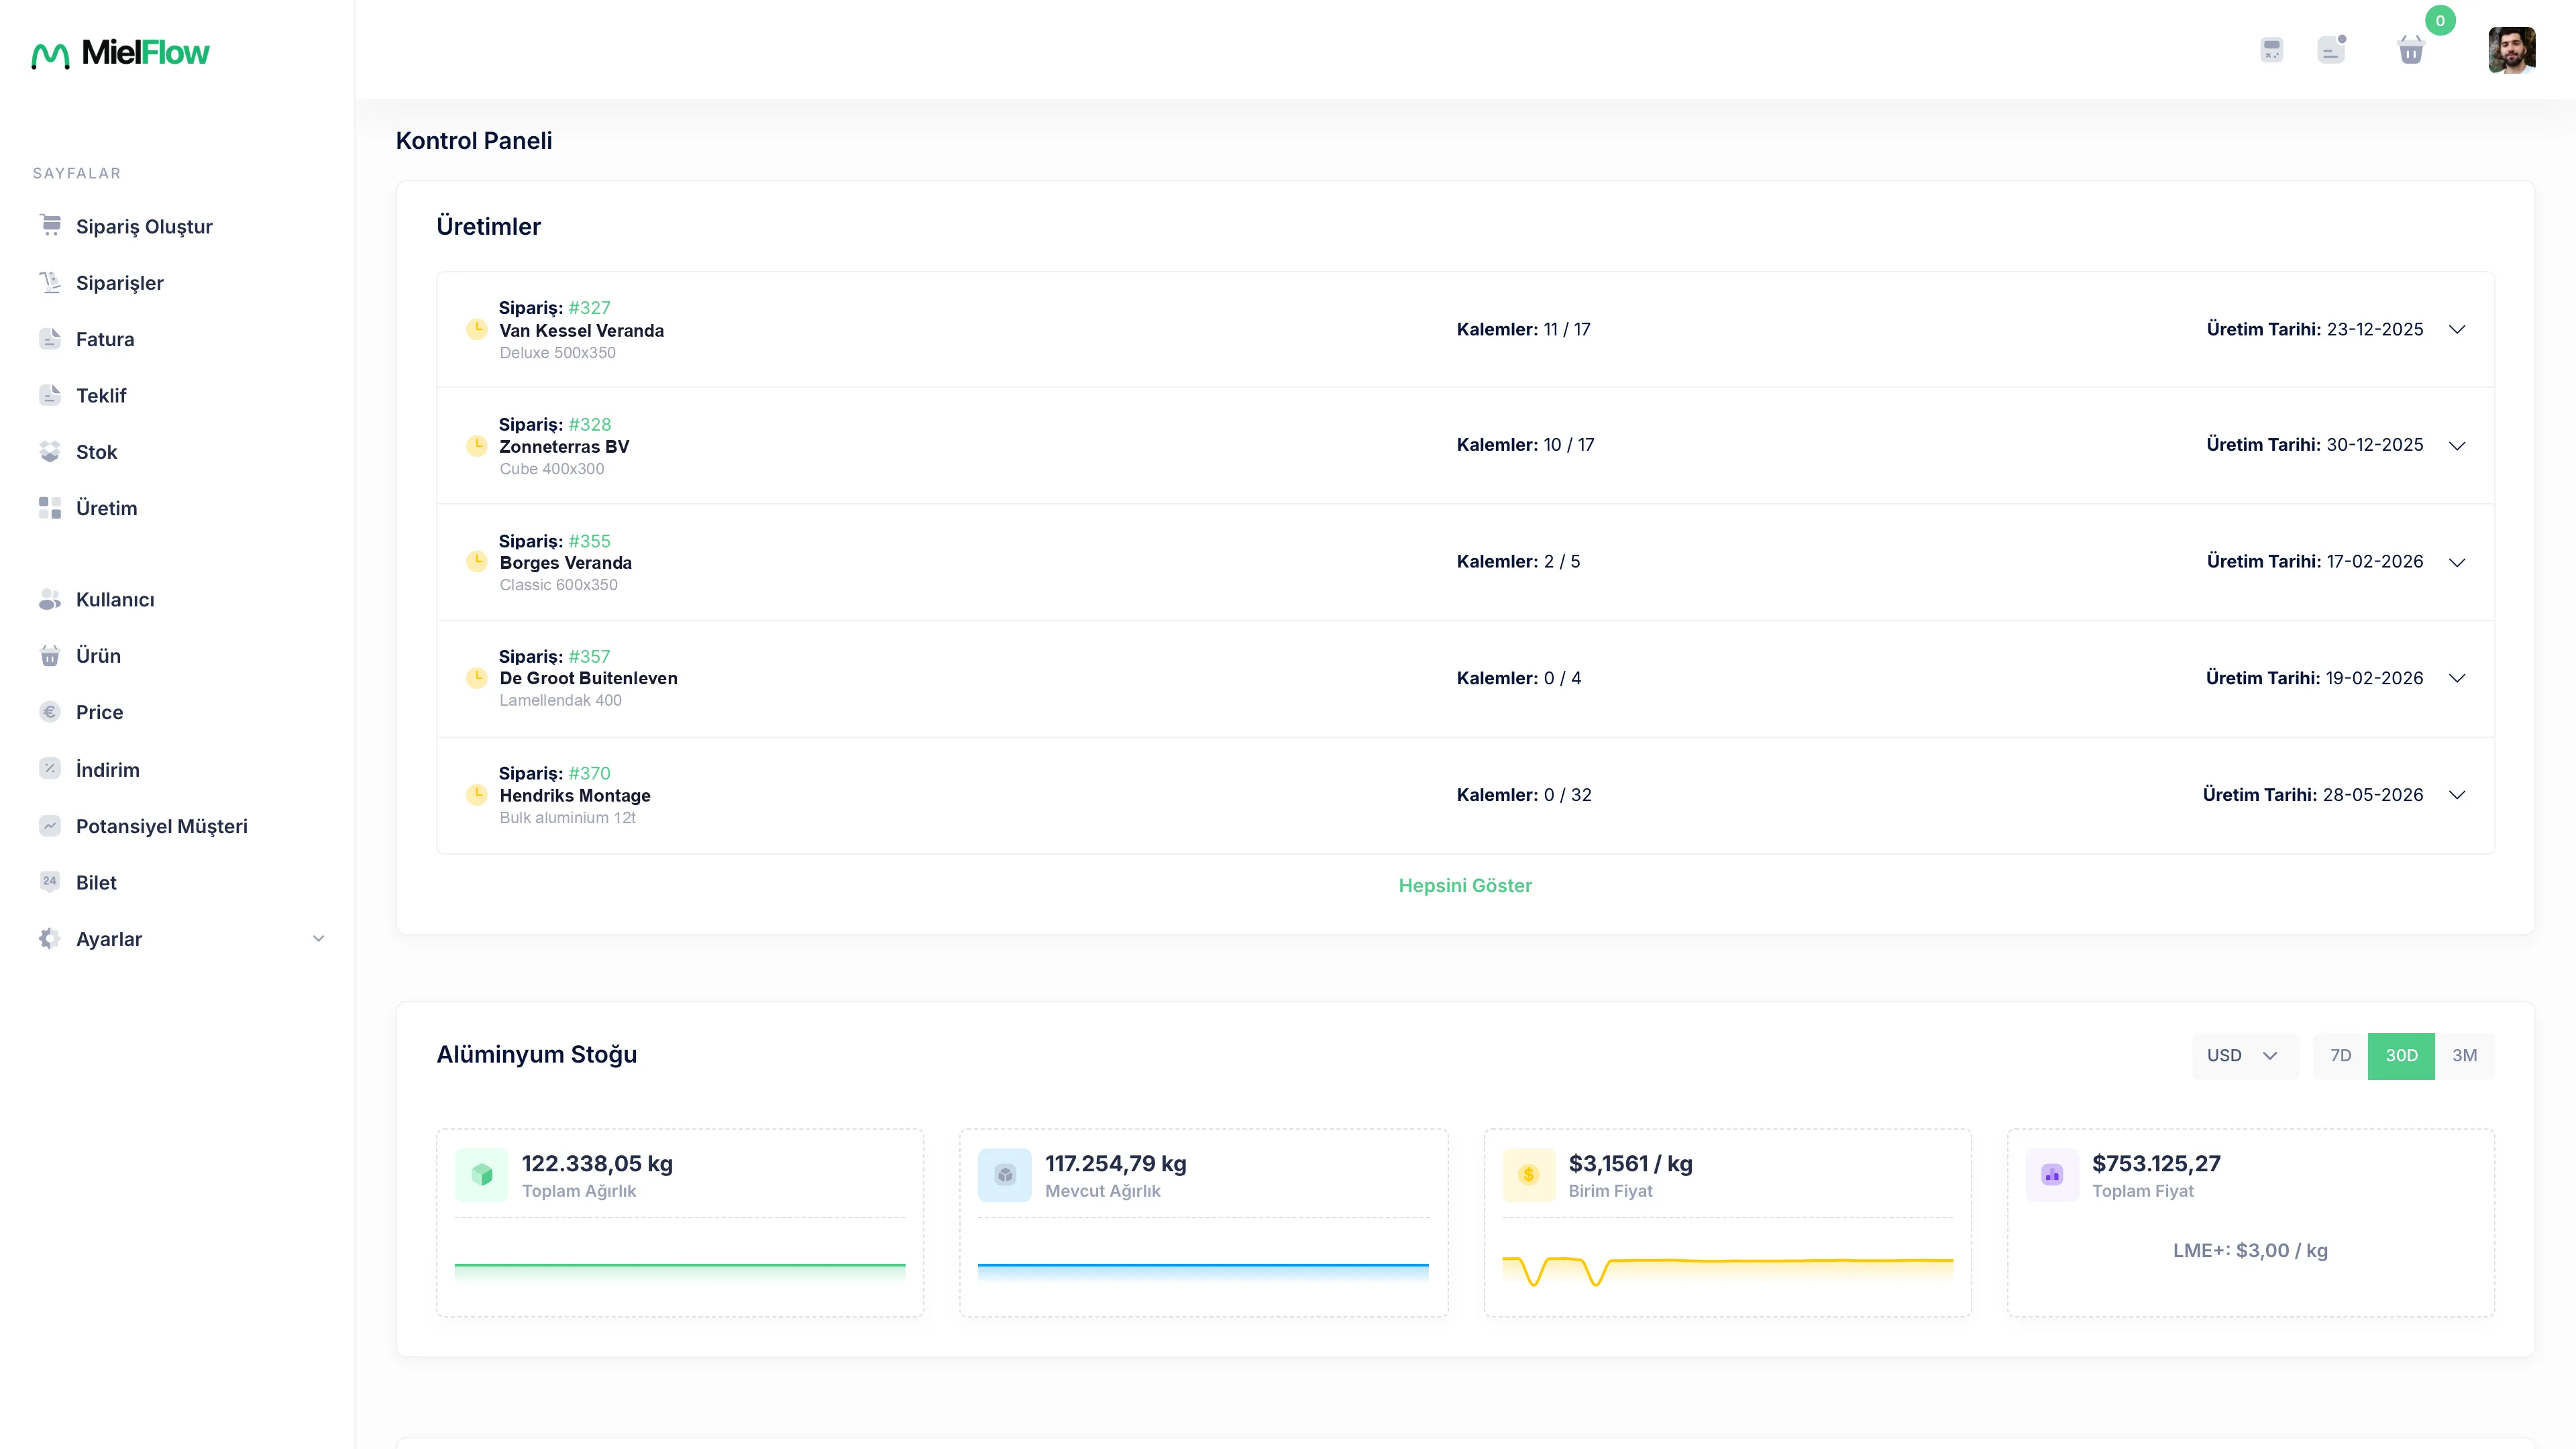The height and width of the screenshot is (1449, 2576).
Task: Click the Ayarlar gear icon
Action: (x=50, y=938)
